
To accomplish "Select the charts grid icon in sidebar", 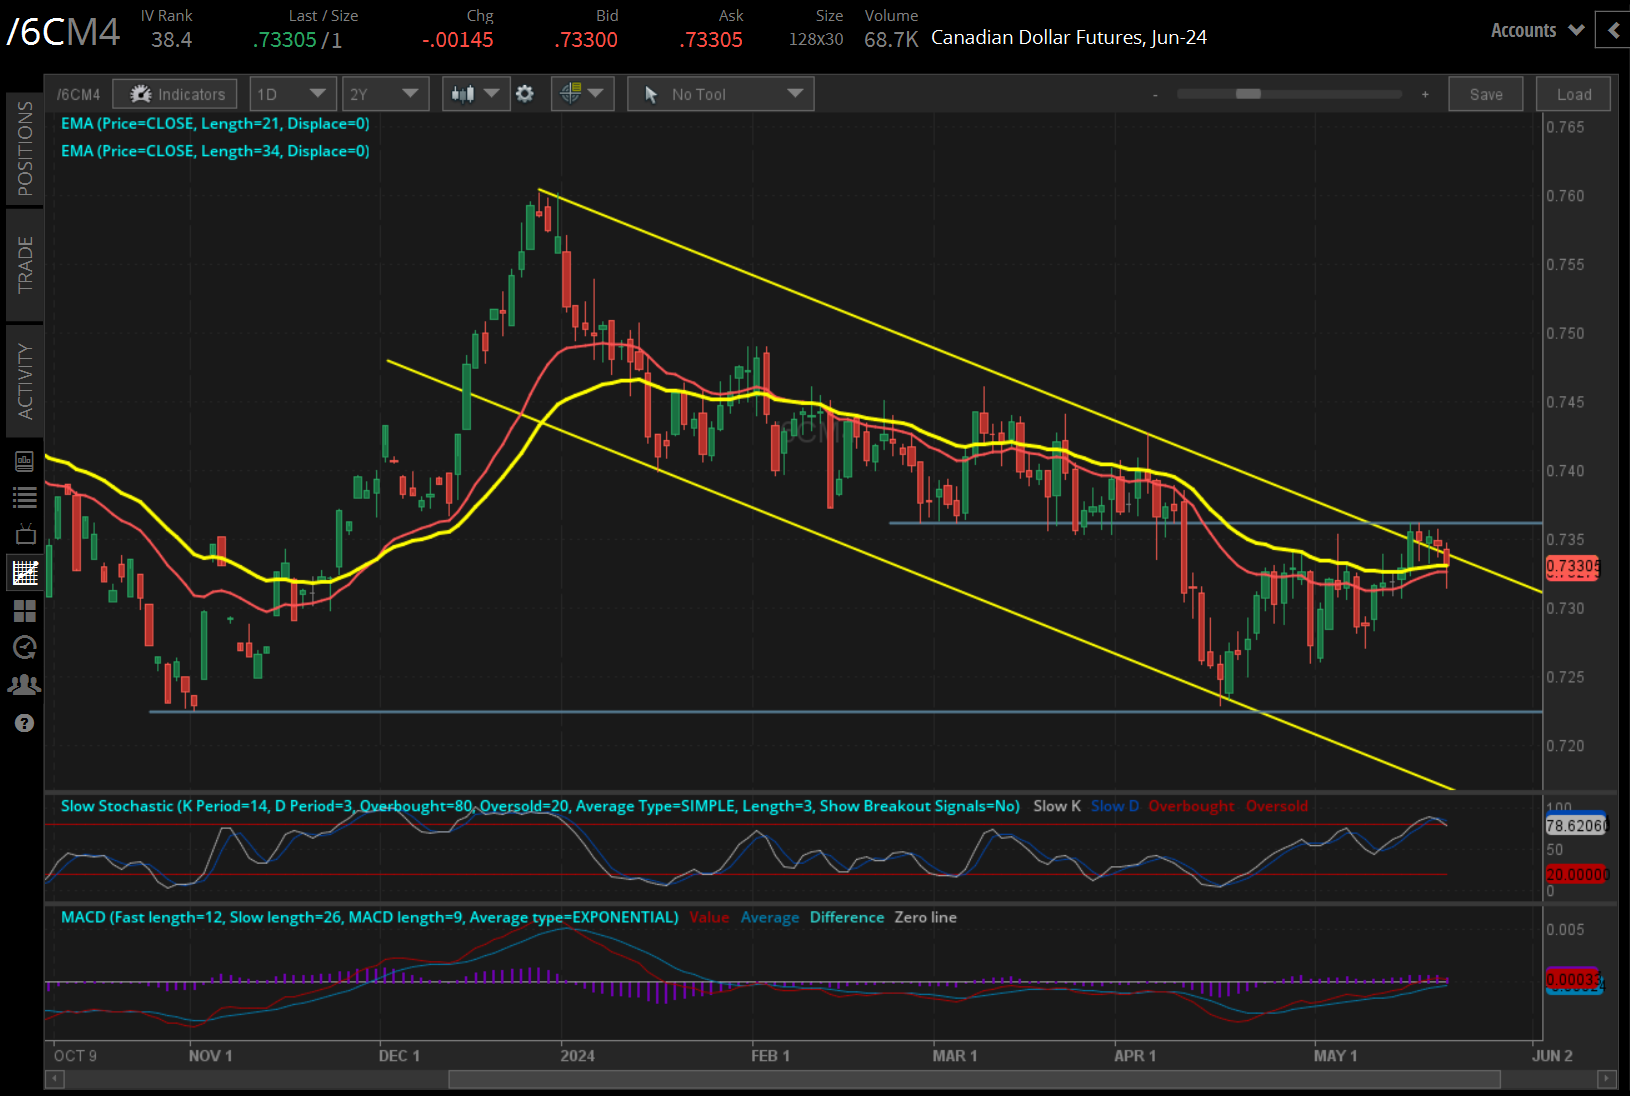I will point(24,573).
